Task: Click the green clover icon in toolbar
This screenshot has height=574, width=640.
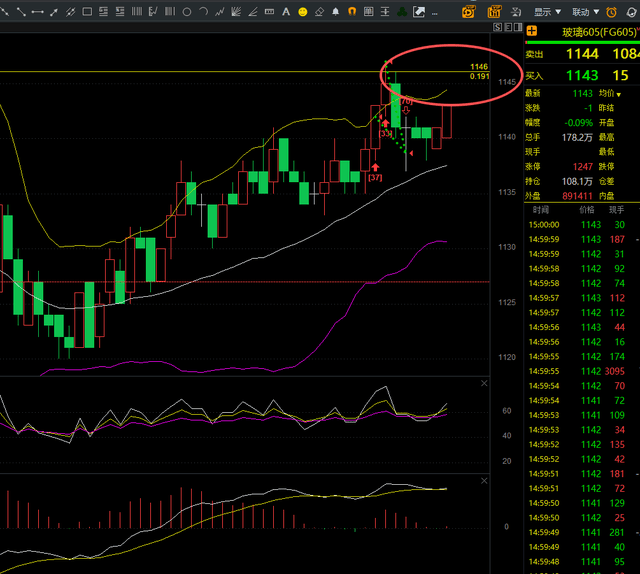Action: click(x=401, y=11)
